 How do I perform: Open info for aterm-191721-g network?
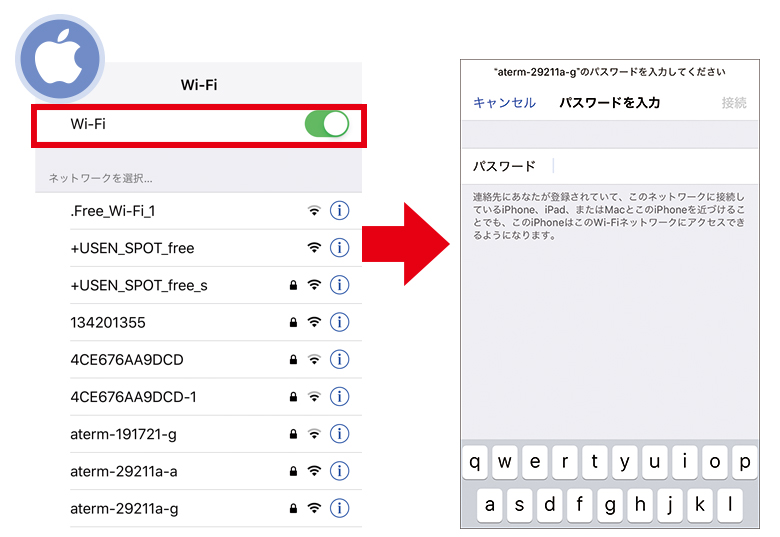click(339, 434)
